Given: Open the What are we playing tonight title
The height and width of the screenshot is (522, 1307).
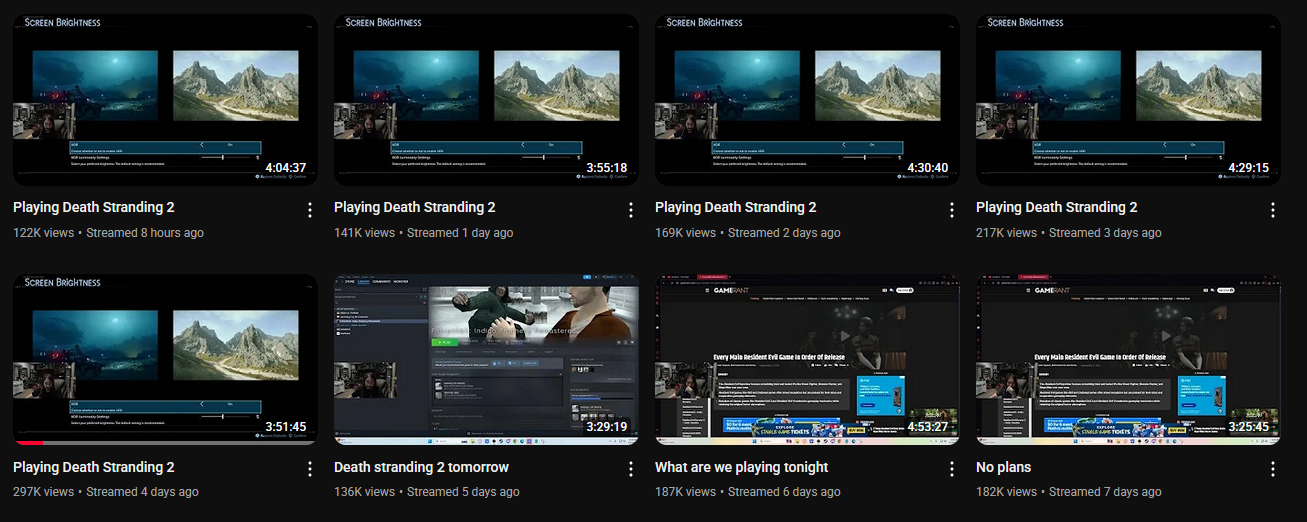Looking at the screenshot, I should 742,467.
